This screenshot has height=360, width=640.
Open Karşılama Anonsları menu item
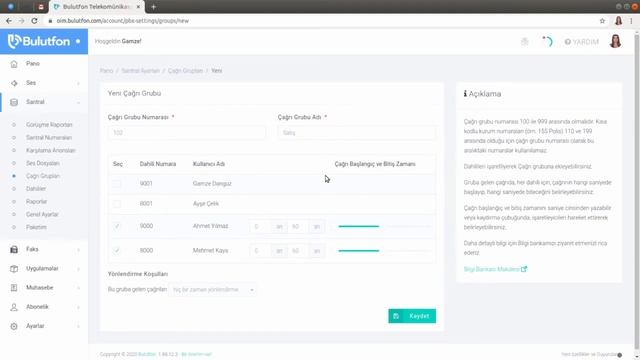(51, 150)
